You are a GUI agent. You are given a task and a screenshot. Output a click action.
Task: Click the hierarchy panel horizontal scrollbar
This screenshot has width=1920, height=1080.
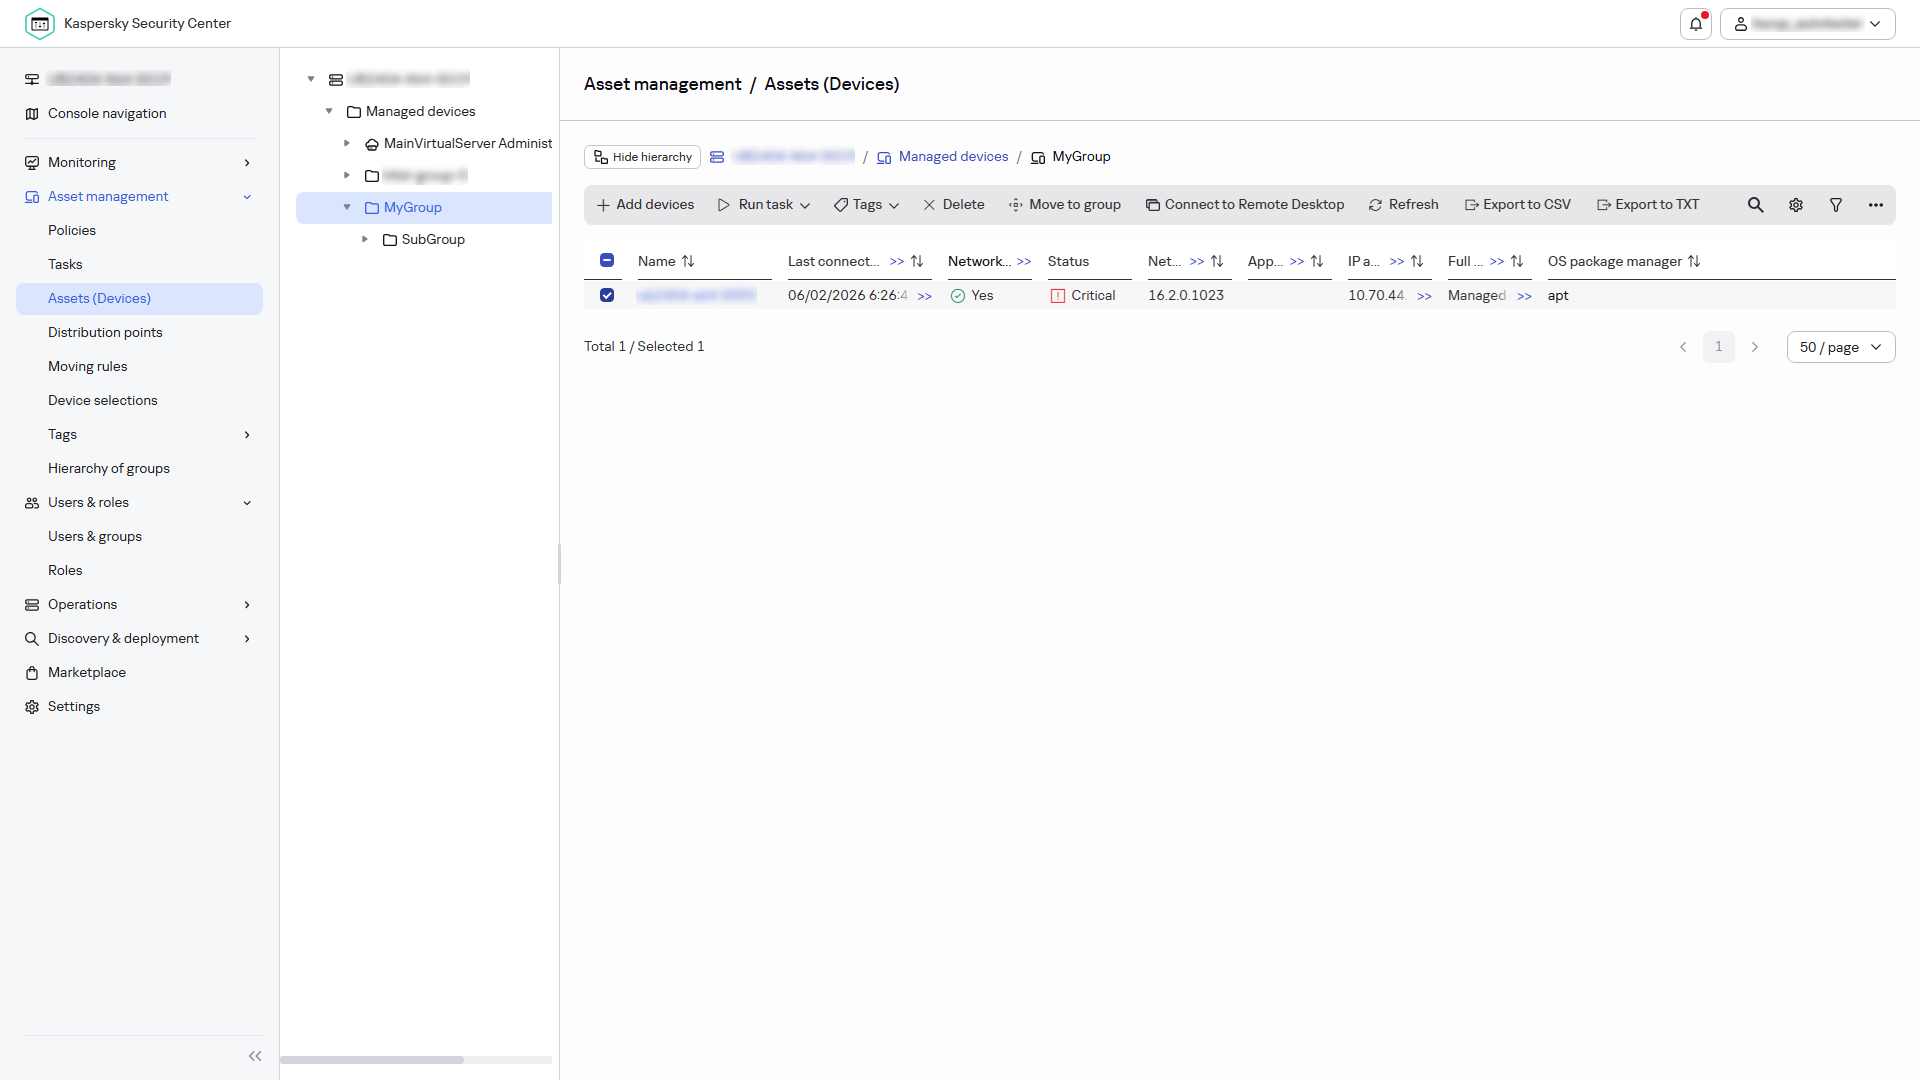pyautogui.click(x=372, y=1060)
